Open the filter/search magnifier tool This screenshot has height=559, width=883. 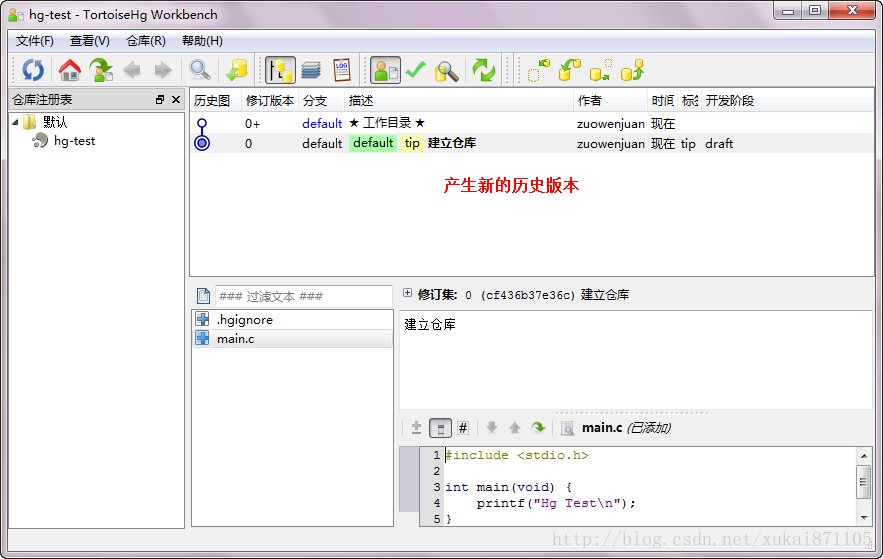point(200,70)
